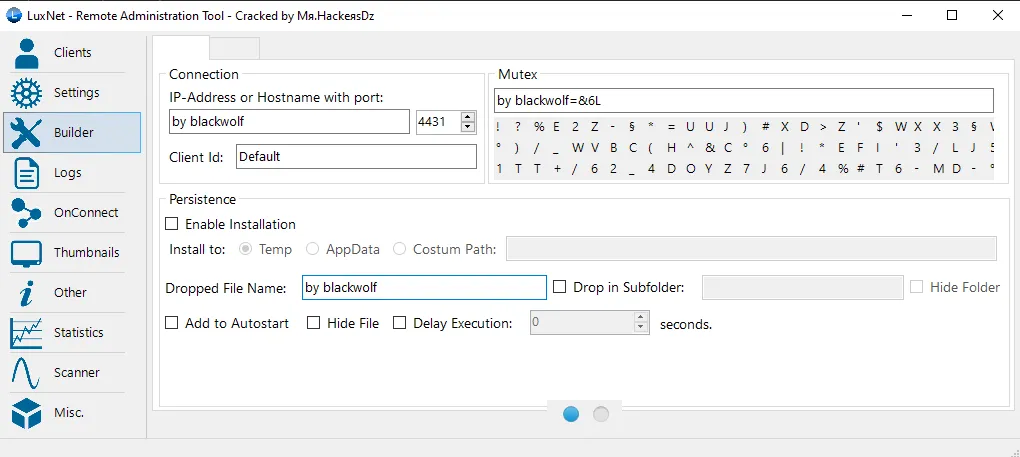Switch to the second unlabeled tab at top
The image size is (1020, 457).
pyautogui.click(x=235, y=49)
